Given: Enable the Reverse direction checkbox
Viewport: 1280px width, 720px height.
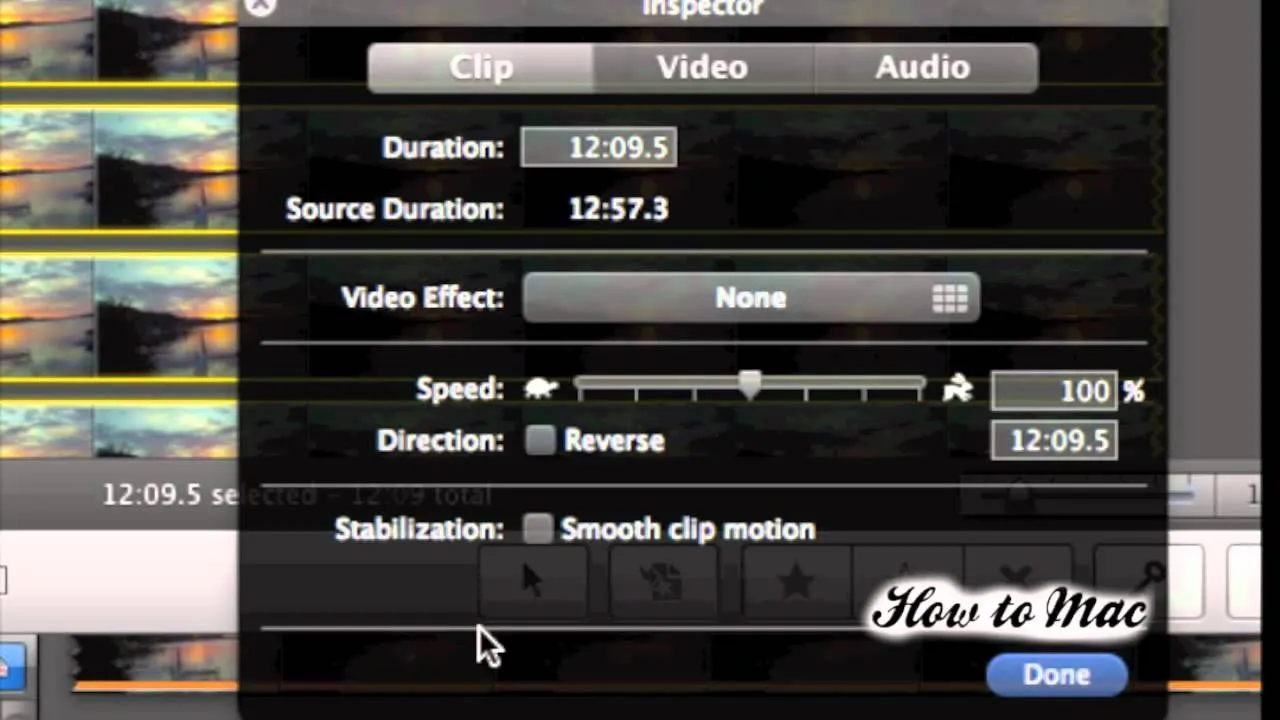Looking at the screenshot, I should [540, 441].
